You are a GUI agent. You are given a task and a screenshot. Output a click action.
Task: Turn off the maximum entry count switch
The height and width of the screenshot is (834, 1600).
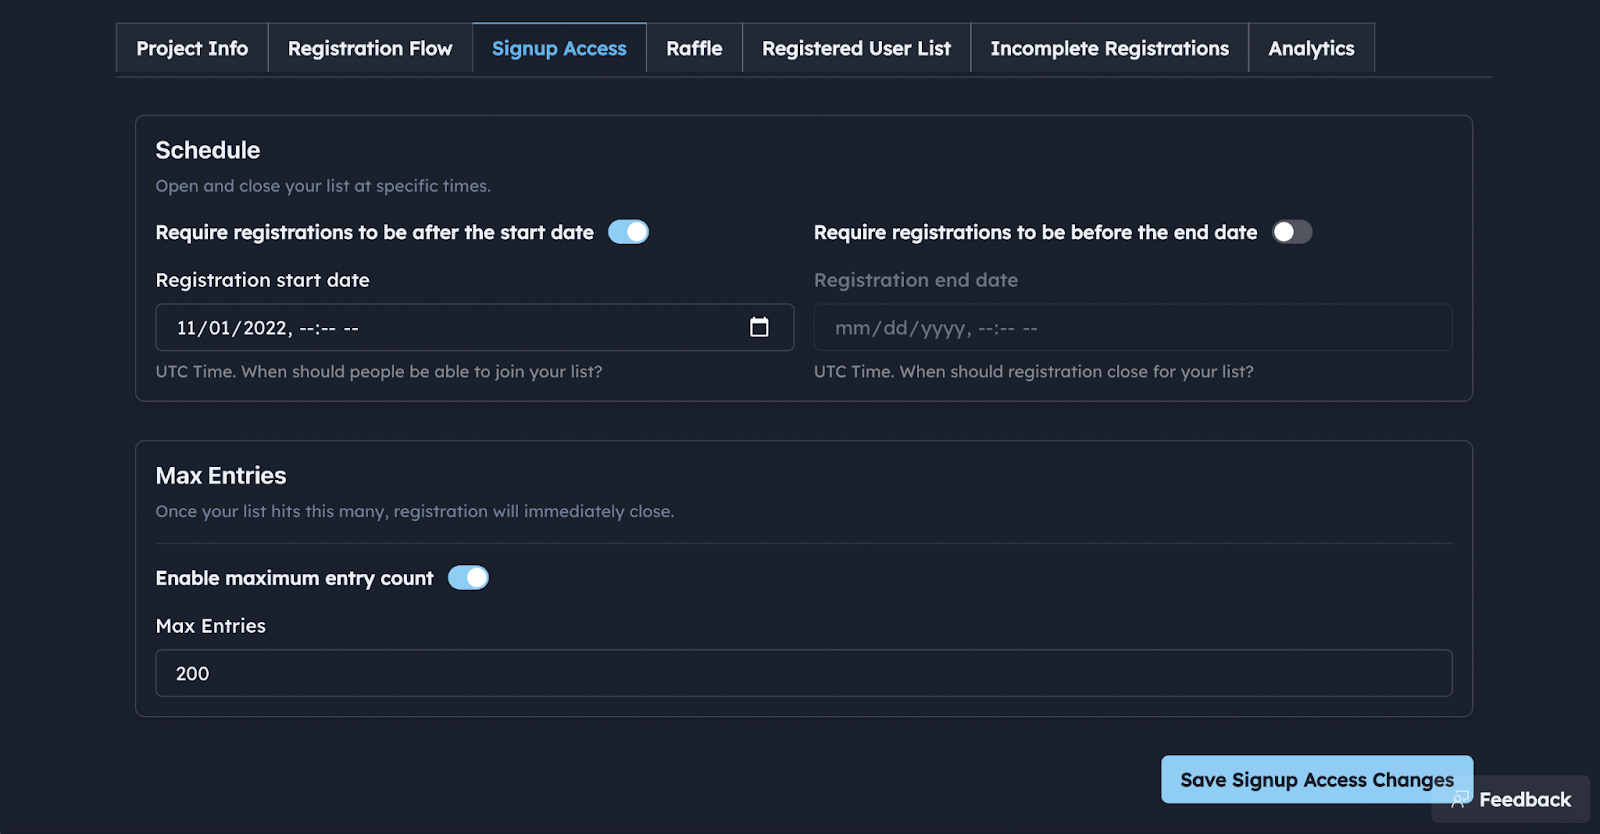pyautogui.click(x=468, y=578)
